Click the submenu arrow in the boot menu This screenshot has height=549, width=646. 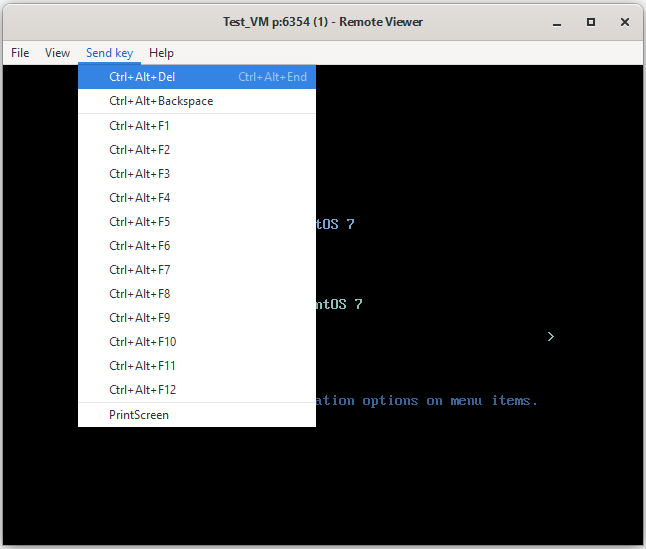point(551,337)
